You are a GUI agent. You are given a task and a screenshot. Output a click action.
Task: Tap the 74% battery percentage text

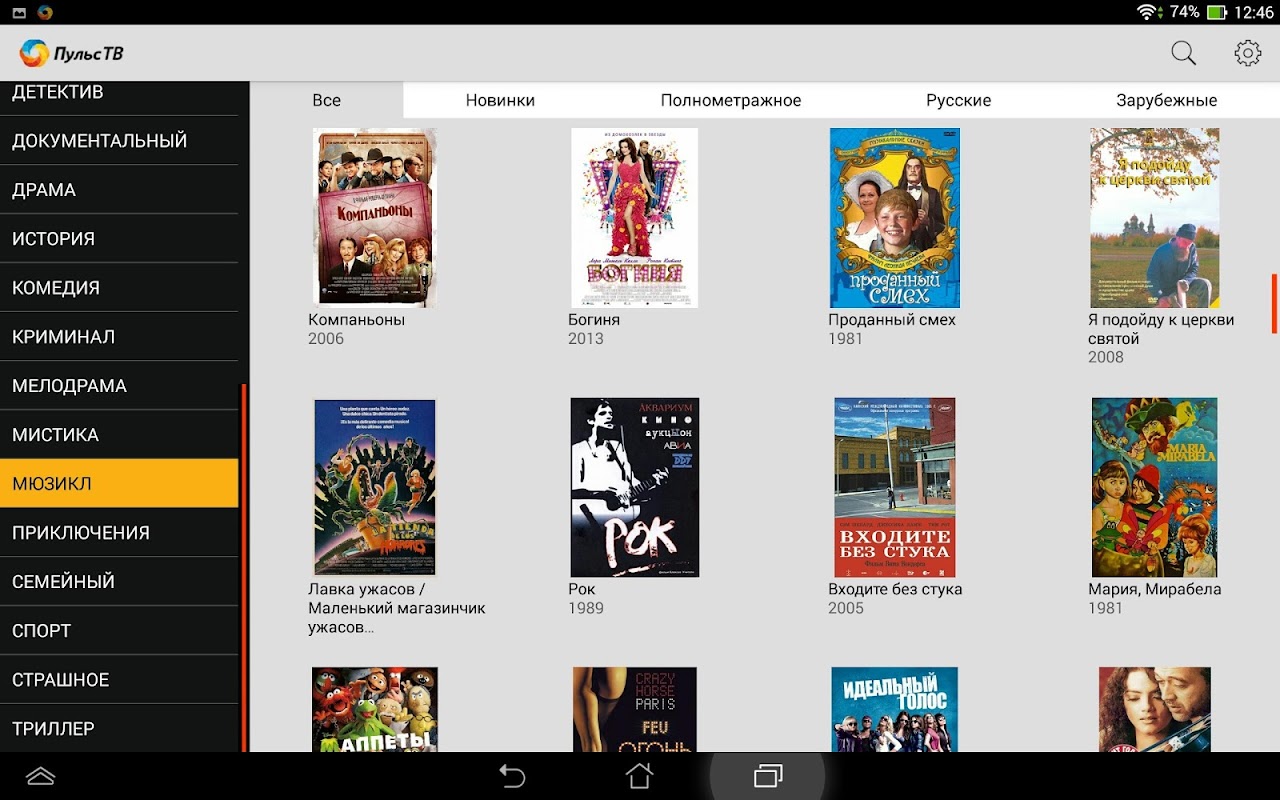(1184, 12)
